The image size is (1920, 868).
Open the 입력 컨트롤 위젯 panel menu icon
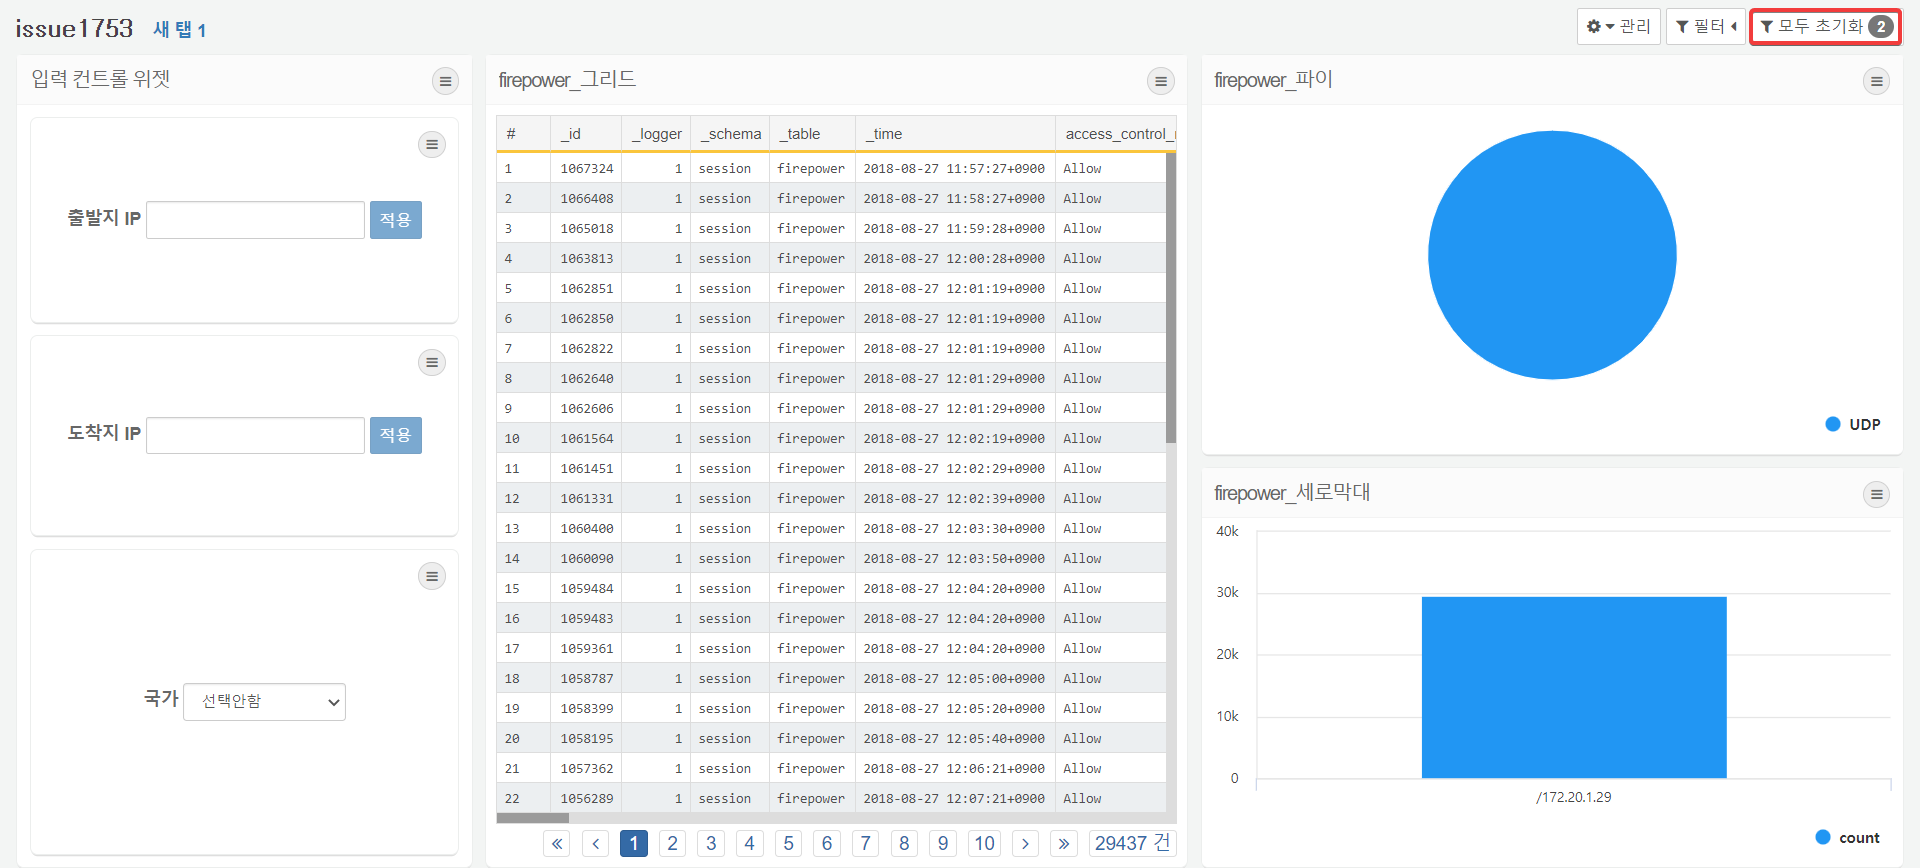(446, 81)
